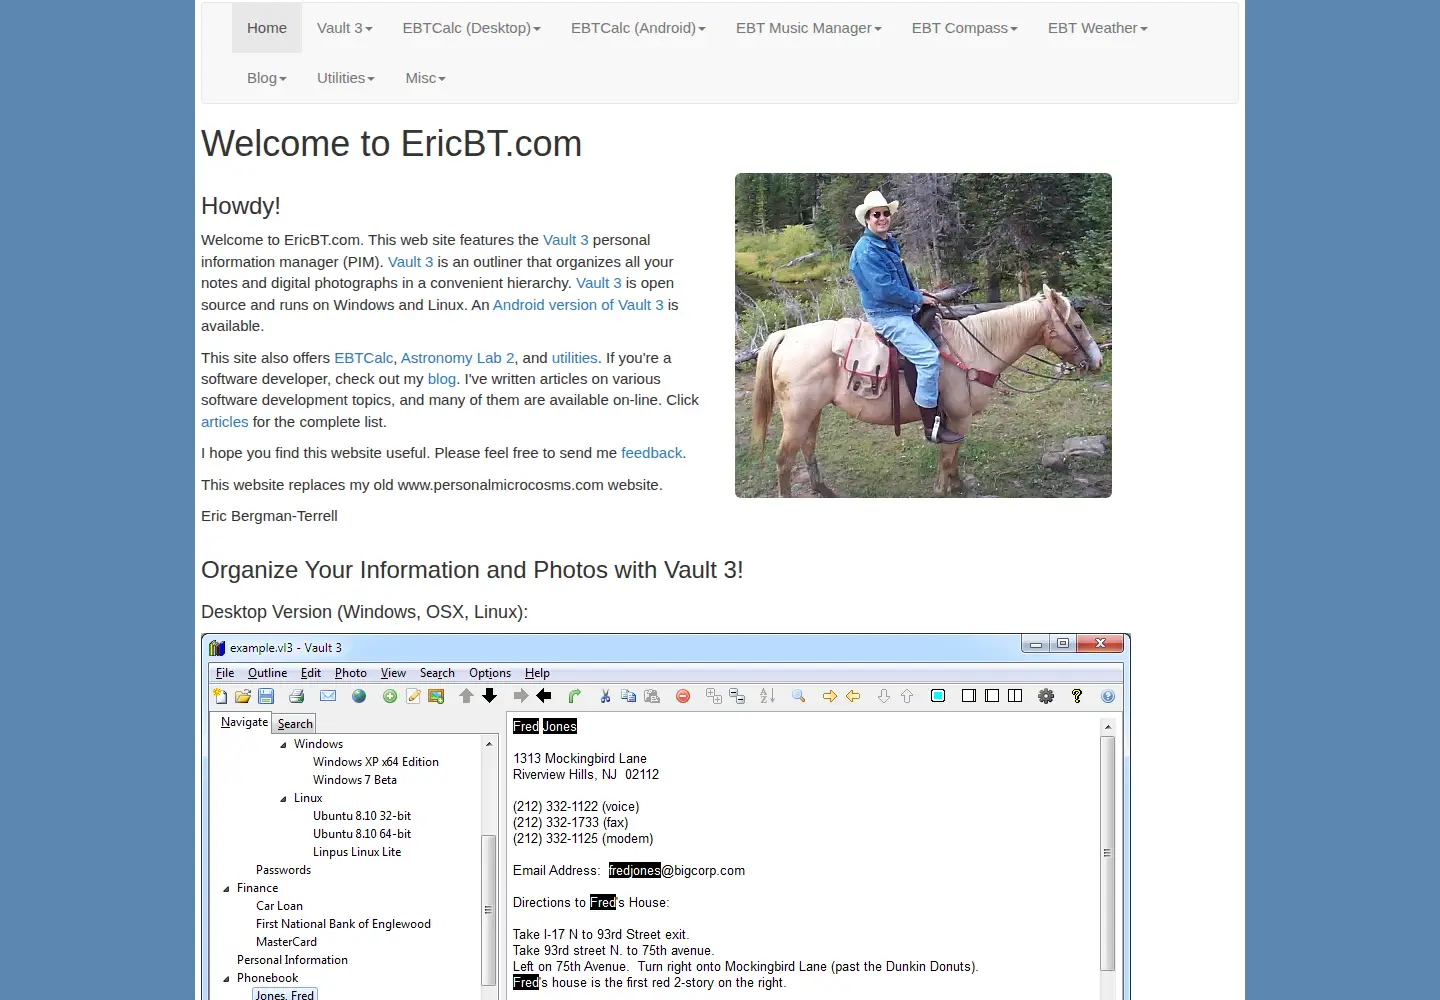Click the feedback link
The image size is (1440, 1000).
point(652,453)
